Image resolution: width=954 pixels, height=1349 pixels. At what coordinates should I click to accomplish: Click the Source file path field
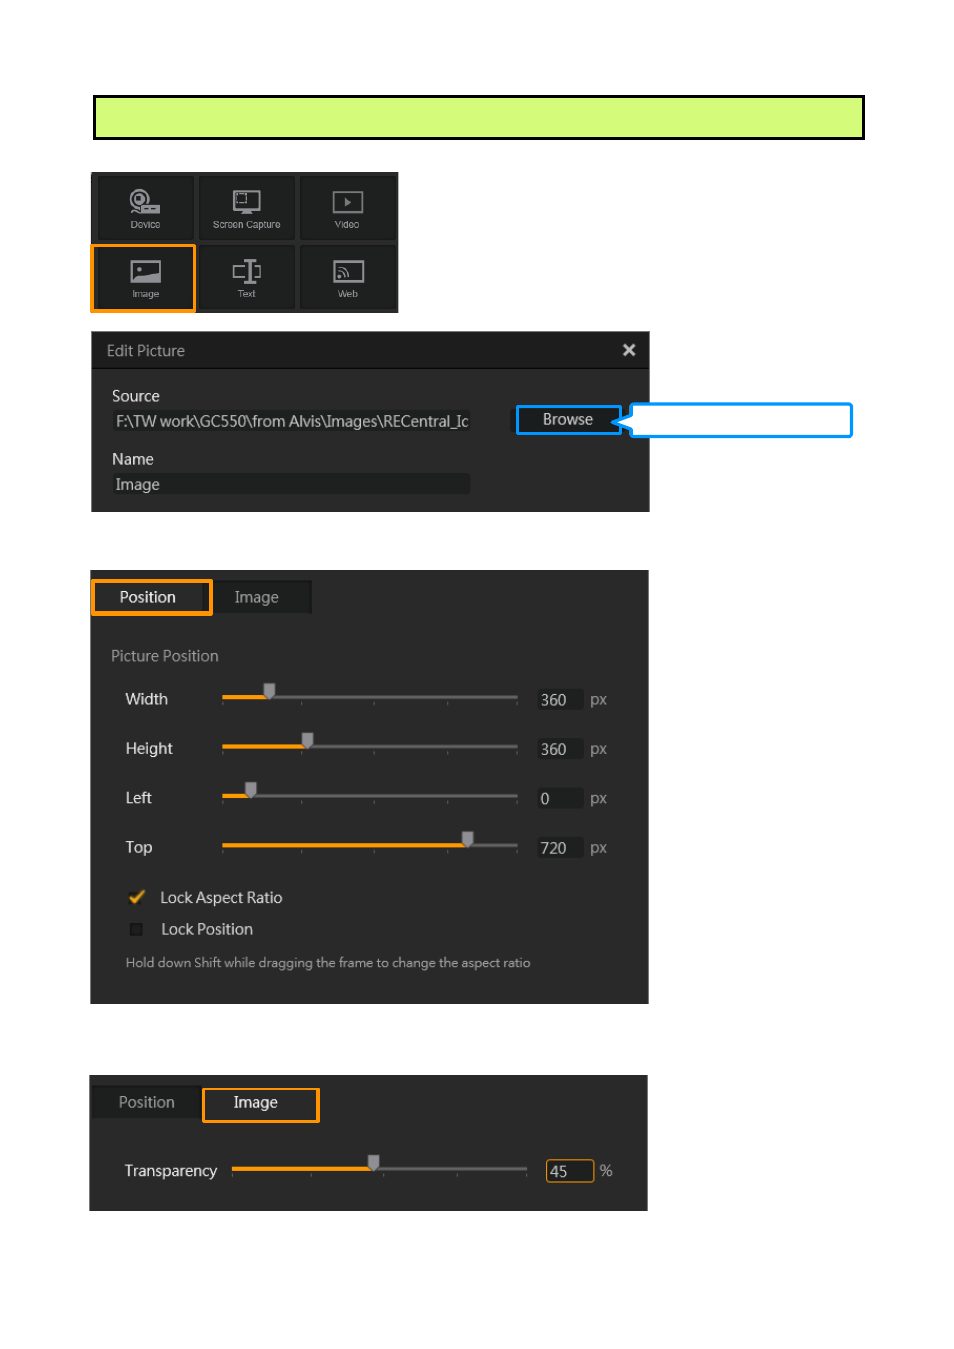[x=291, y=421]
